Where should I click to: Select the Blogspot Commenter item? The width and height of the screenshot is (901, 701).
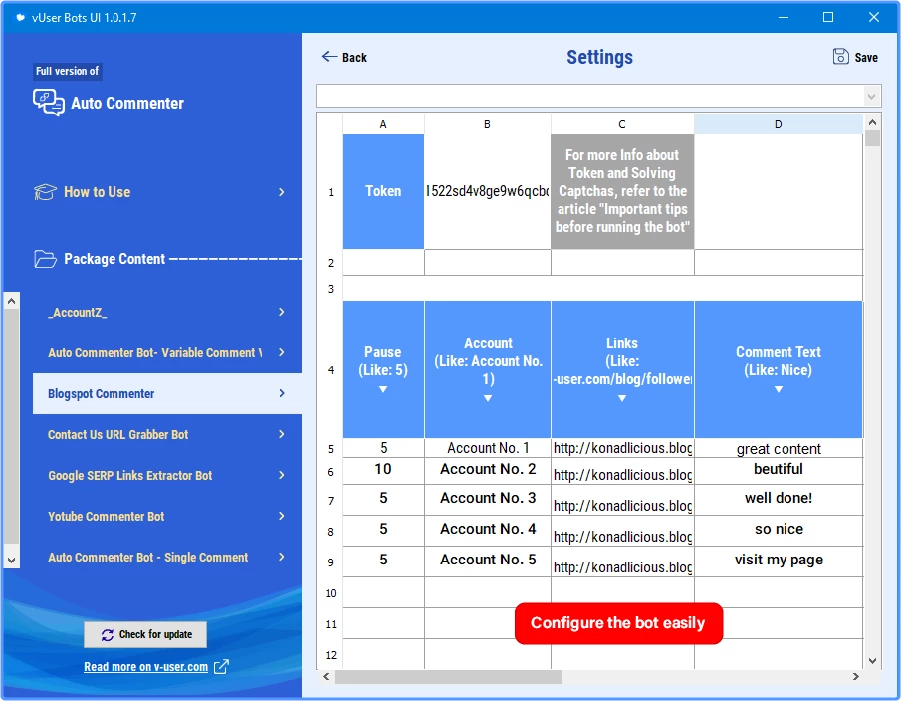[167, 394]
